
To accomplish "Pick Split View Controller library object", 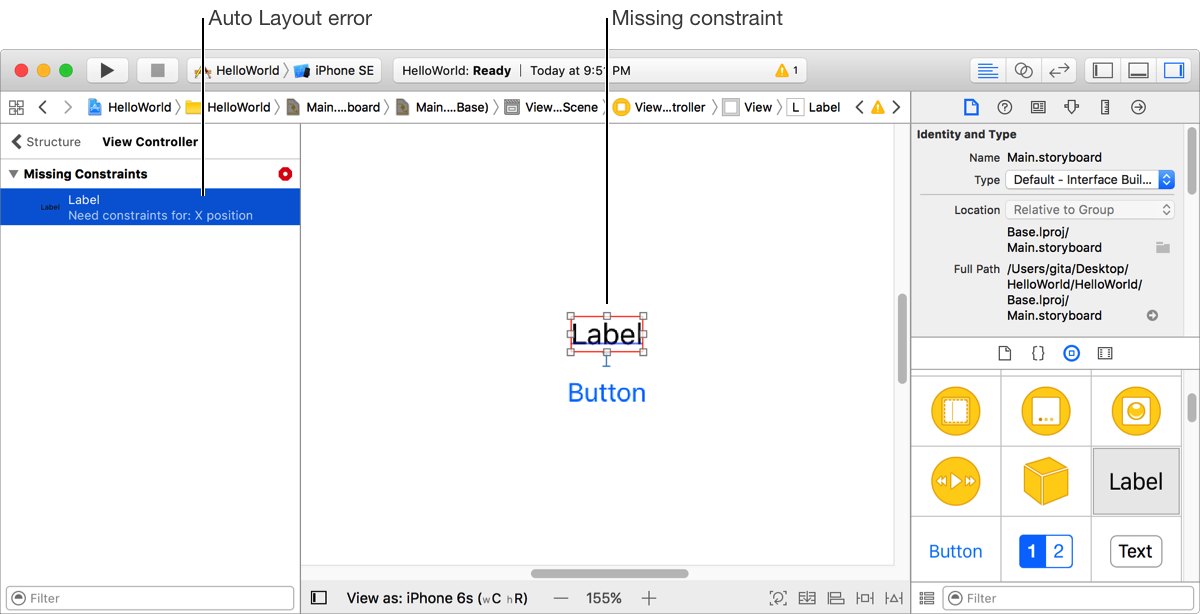I will 956,411.
